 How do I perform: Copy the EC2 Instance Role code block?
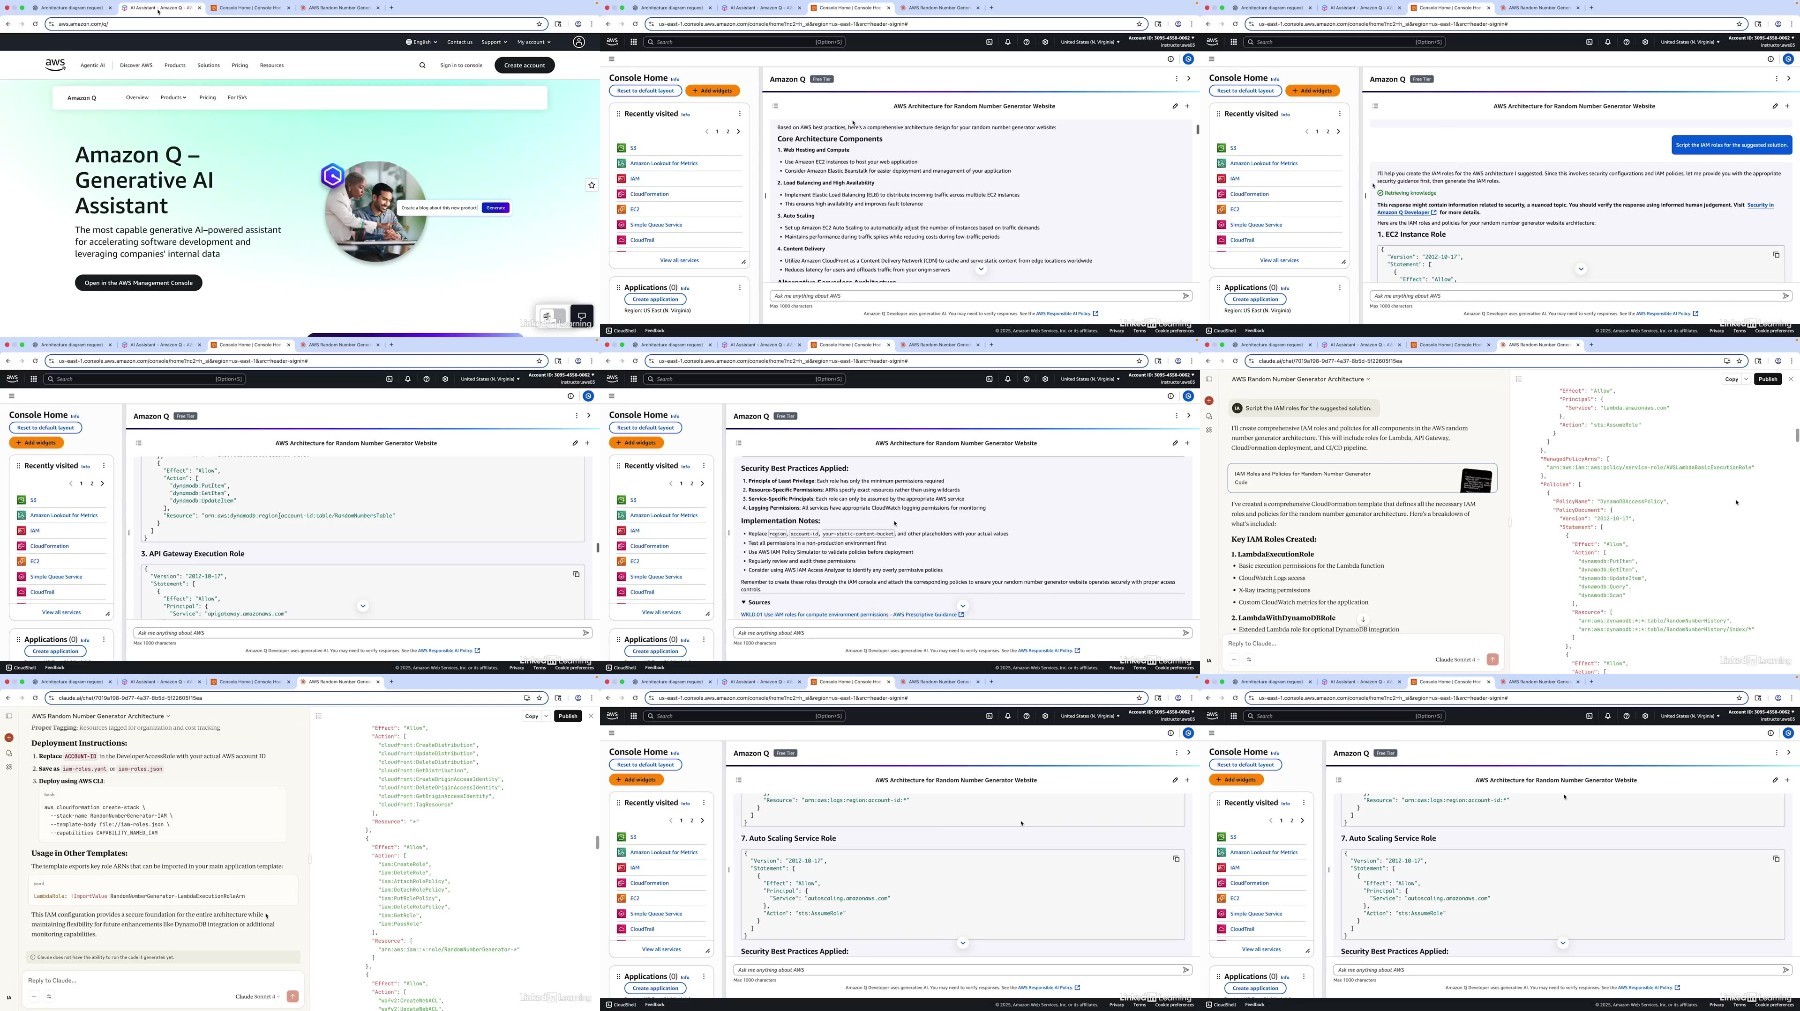pyautogui.click(x=1776, y=254)
